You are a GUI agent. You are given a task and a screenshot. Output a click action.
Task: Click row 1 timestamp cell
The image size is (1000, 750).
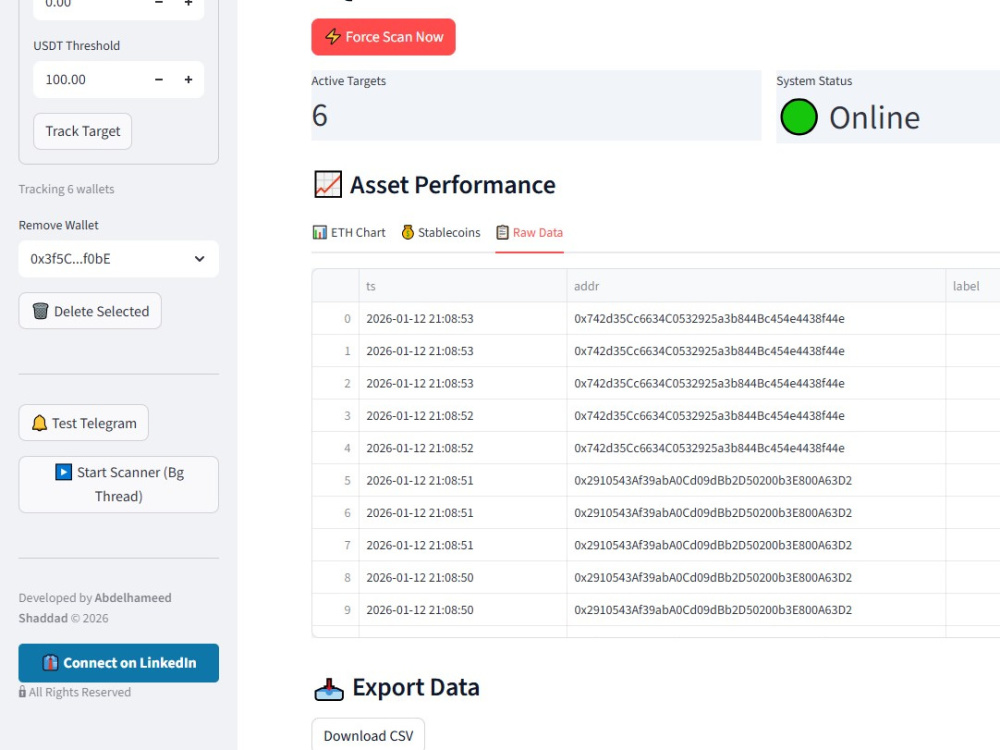pos(463,351)
